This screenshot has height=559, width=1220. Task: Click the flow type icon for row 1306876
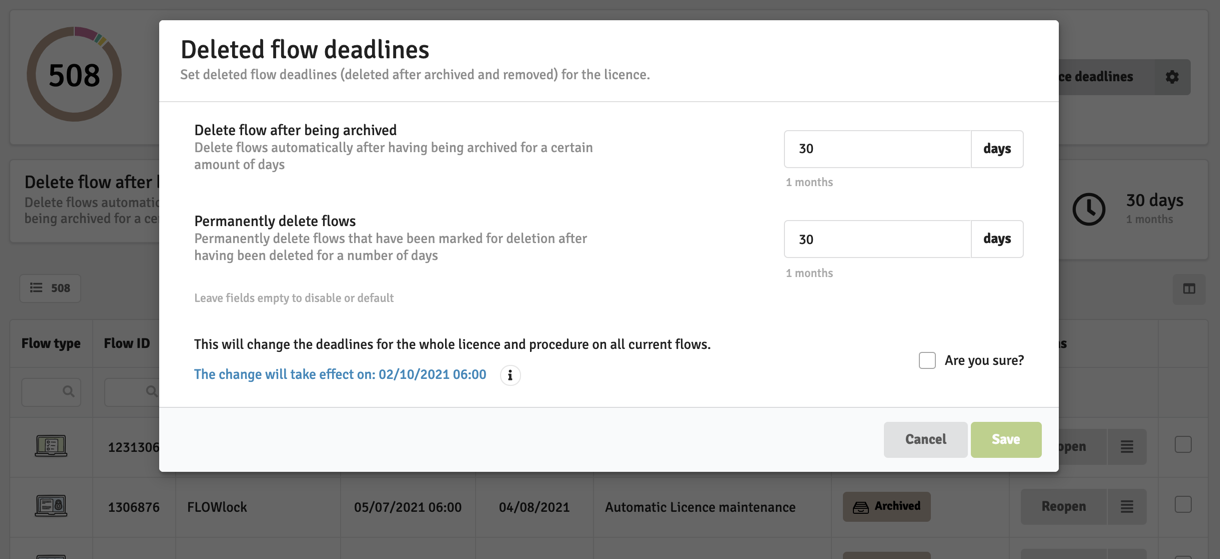[x=51, y=507]
